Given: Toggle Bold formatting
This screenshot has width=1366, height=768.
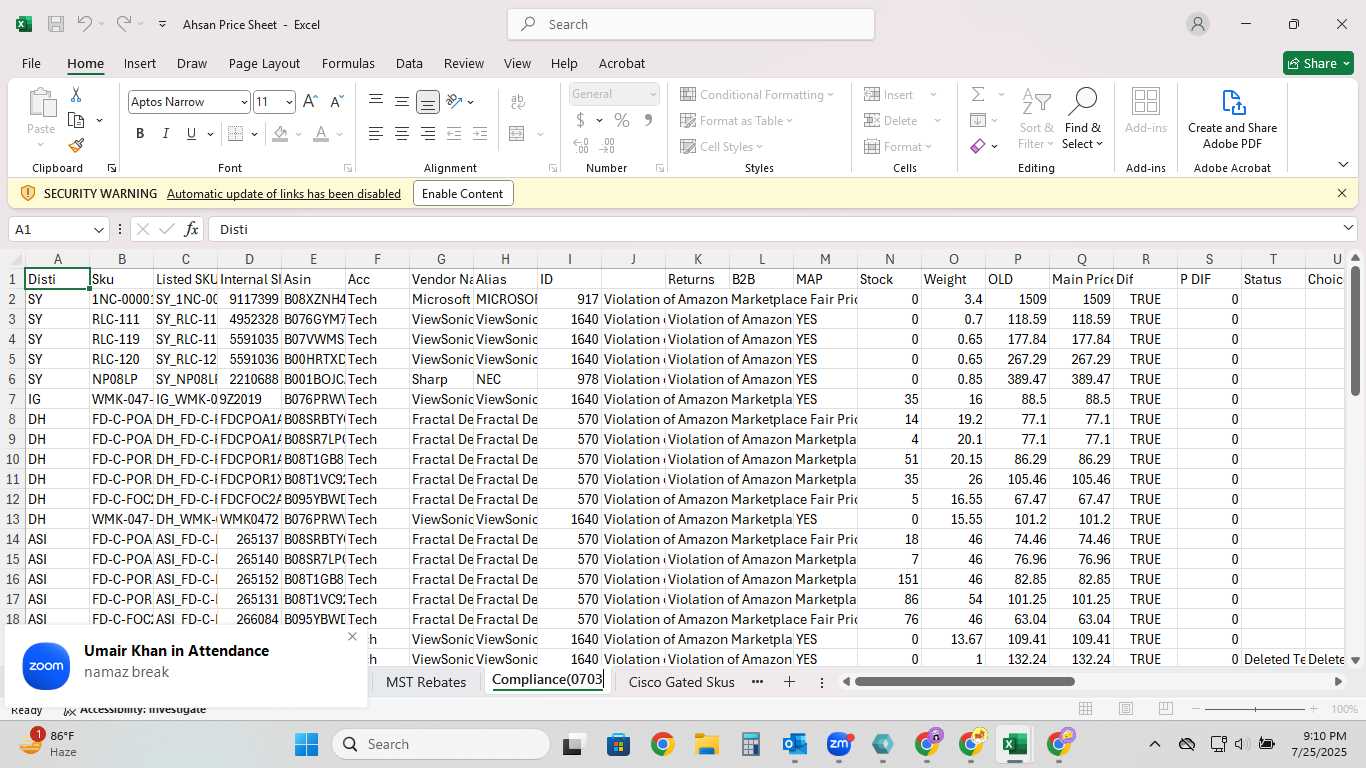Looking at the screenshot, I should click(140, 134).
